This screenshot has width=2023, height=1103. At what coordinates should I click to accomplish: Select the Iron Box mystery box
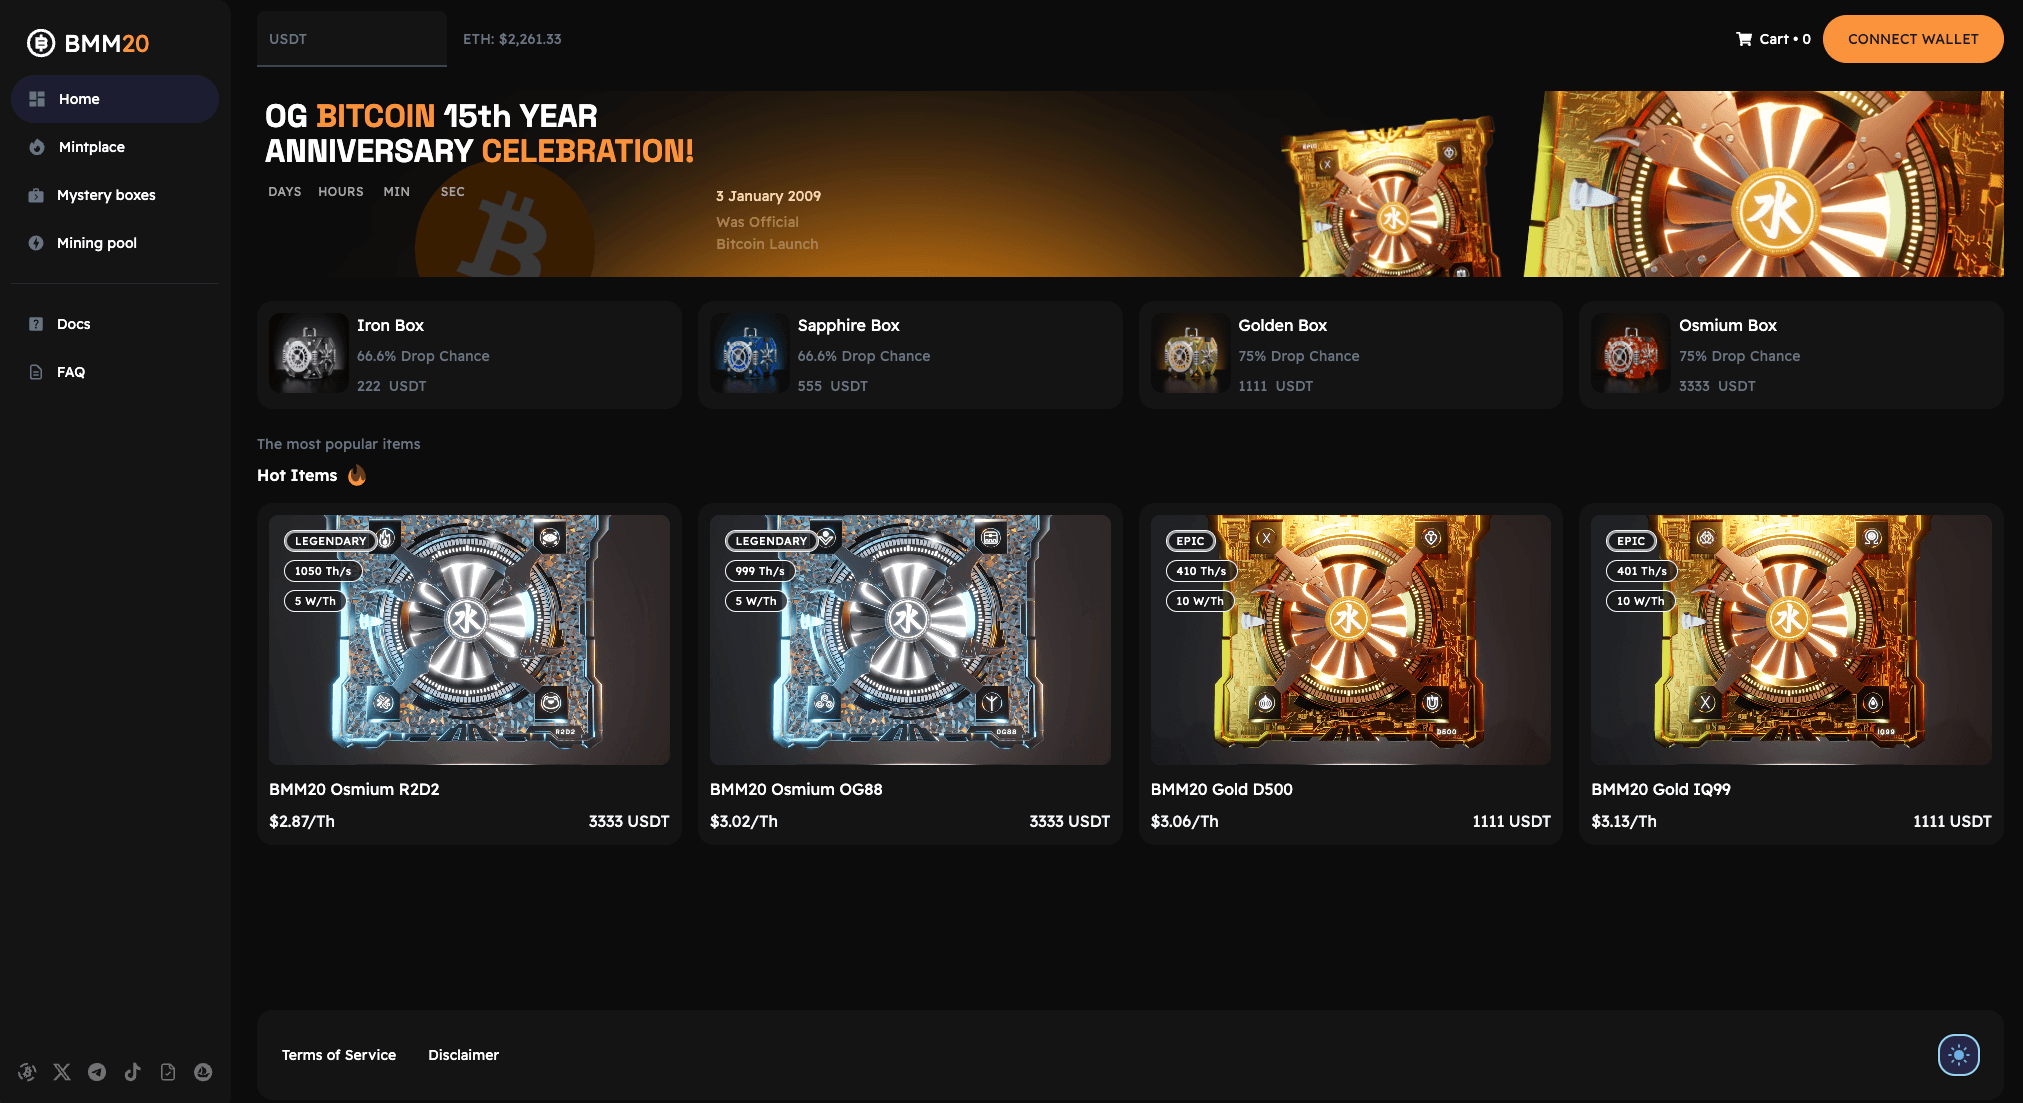469,355
